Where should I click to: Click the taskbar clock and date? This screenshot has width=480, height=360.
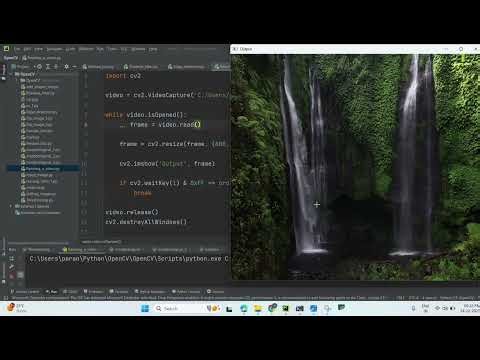coord(470,308)
